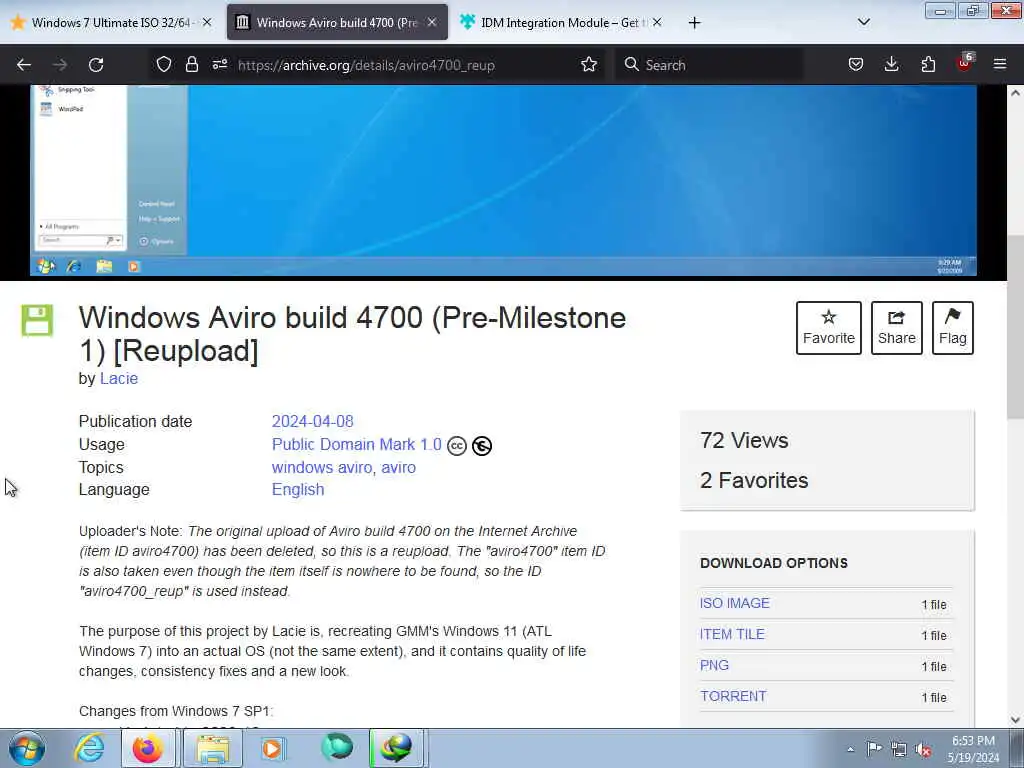Flag this archive item

[x=952, y=328]
